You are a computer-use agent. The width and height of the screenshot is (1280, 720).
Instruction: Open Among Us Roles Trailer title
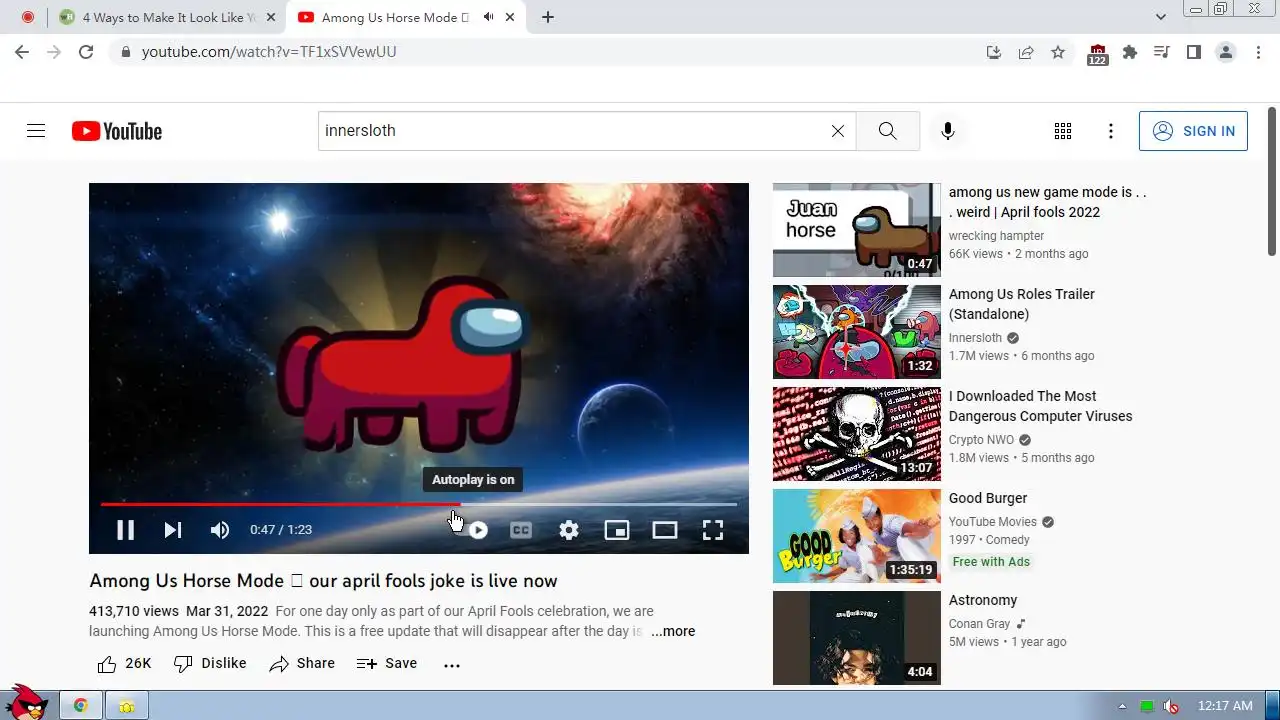pyautogui.click(x=1022, y=304)
